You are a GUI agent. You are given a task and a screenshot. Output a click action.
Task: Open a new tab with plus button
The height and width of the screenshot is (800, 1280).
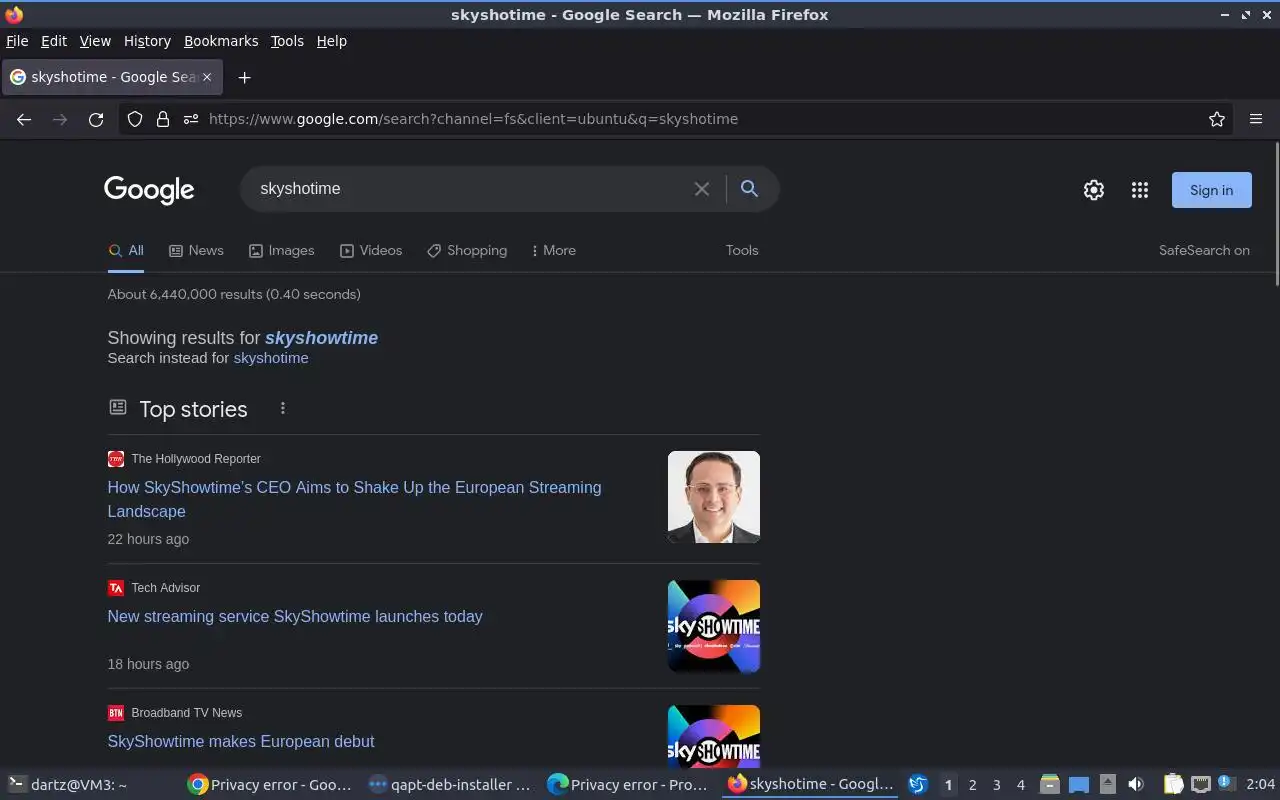(244, 77)
